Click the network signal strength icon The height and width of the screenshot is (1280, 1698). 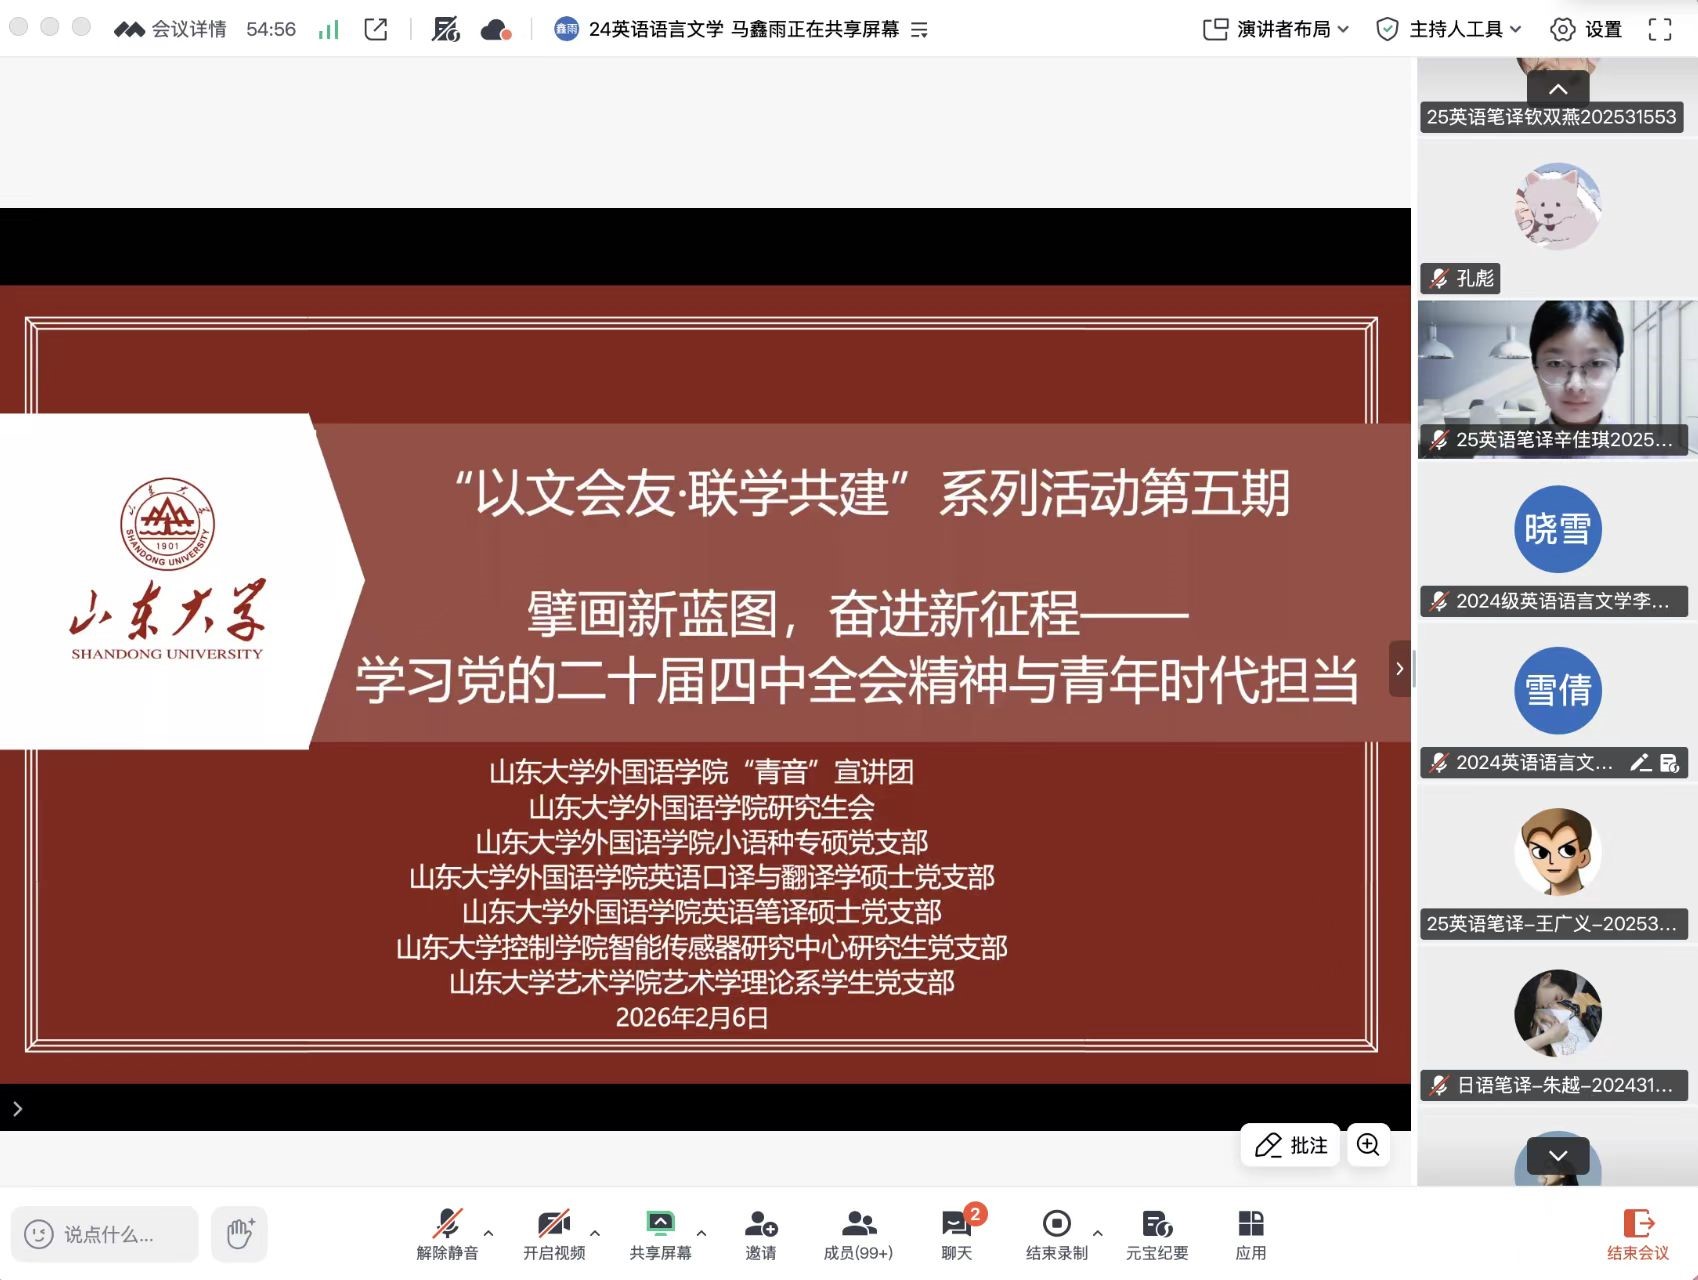[x=328, y=30]
